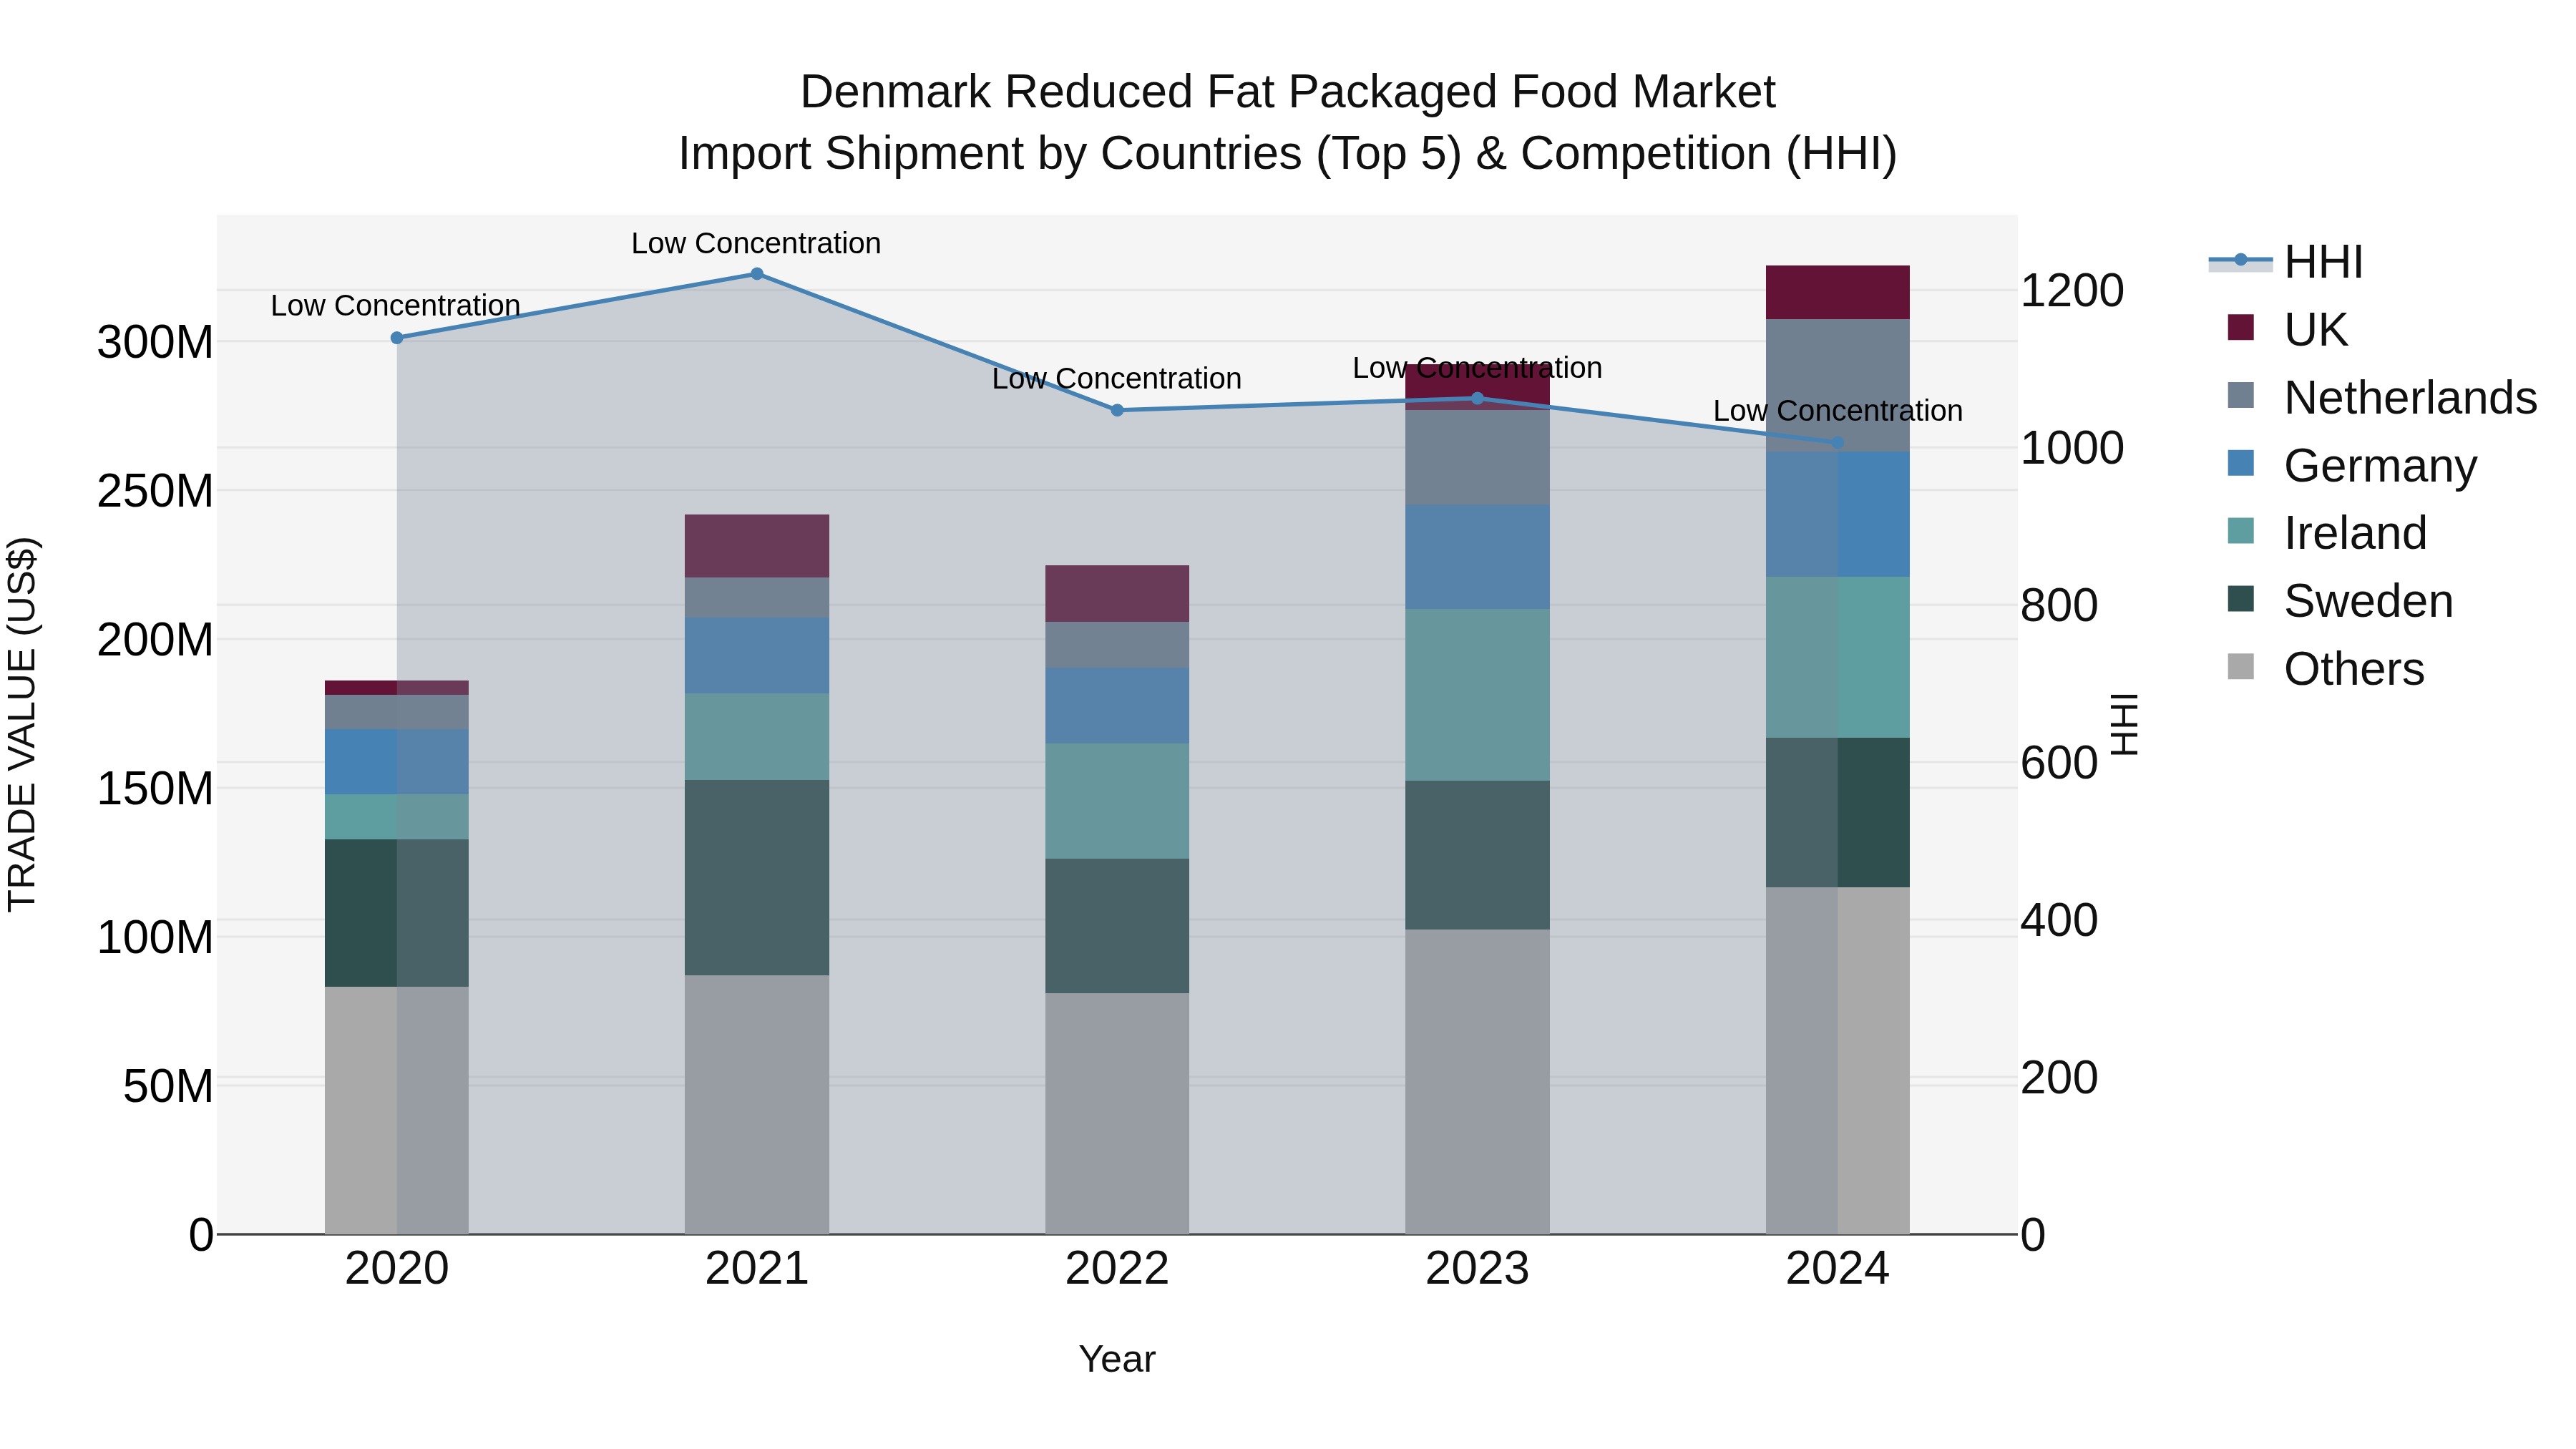Image resolution: width=2576 pixels, height=1449 pixels.
Task: Click the 2023 HHI data point
Action: [x=1478, y=398]
